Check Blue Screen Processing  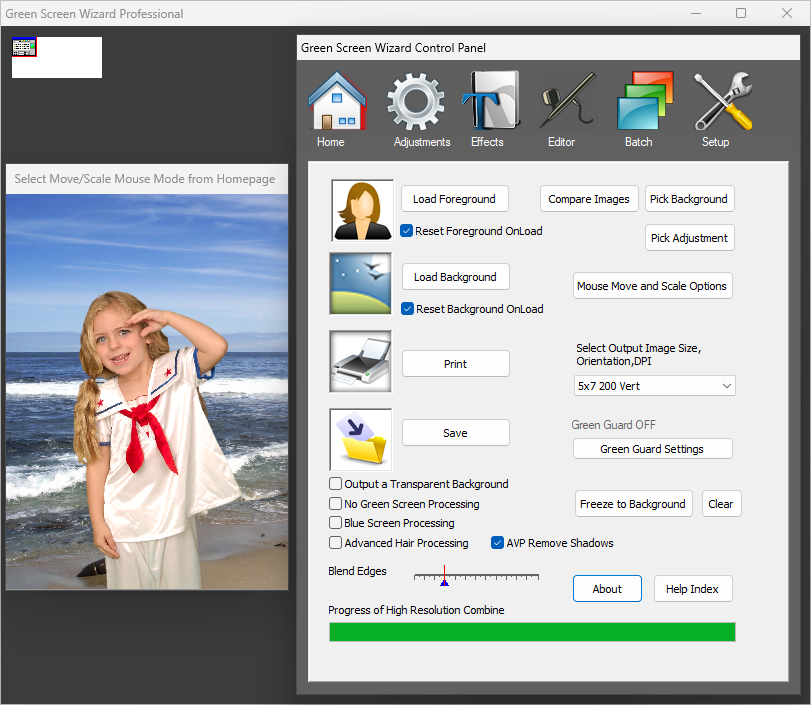(336, 523)
